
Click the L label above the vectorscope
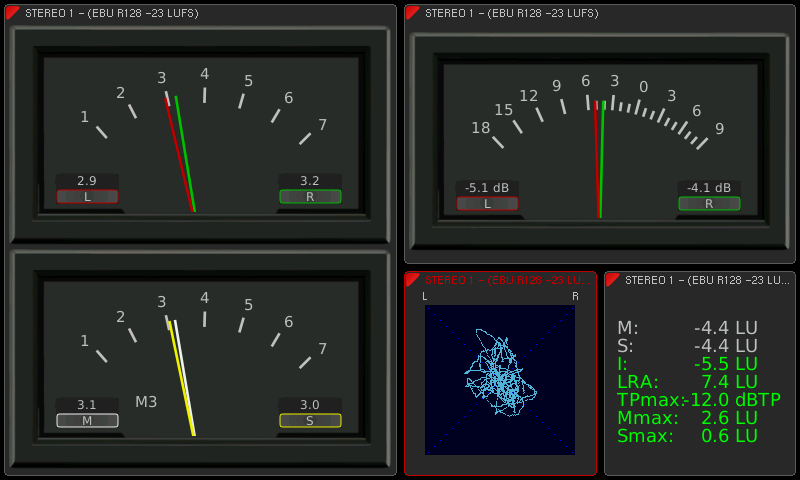[424, 296]
